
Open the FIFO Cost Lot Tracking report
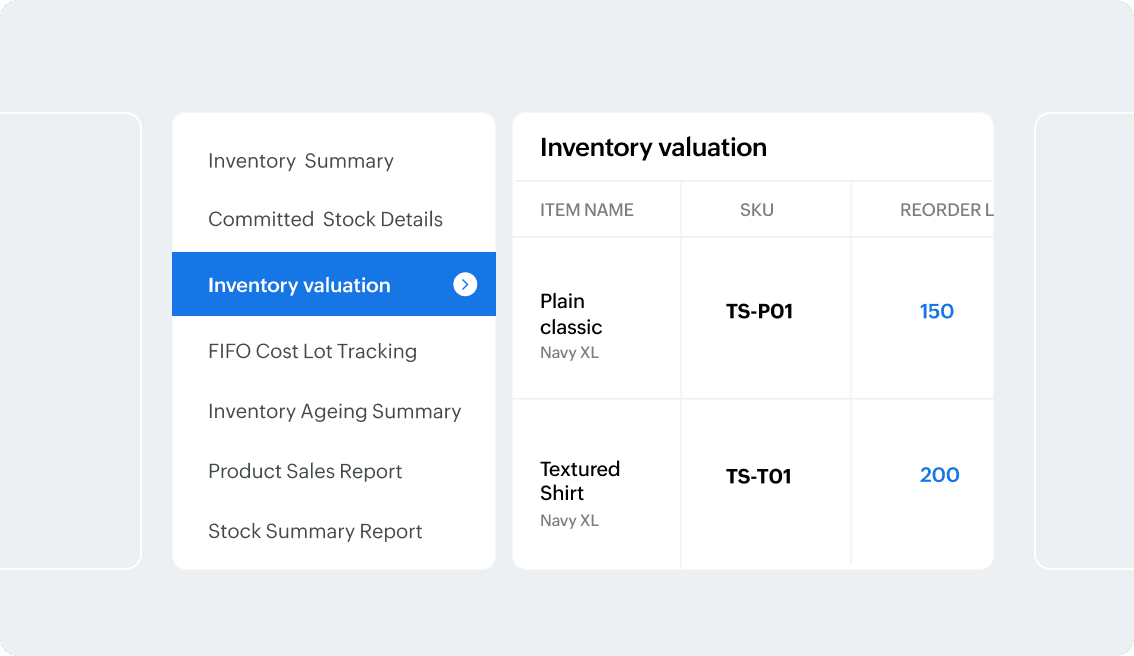[312, 351]
